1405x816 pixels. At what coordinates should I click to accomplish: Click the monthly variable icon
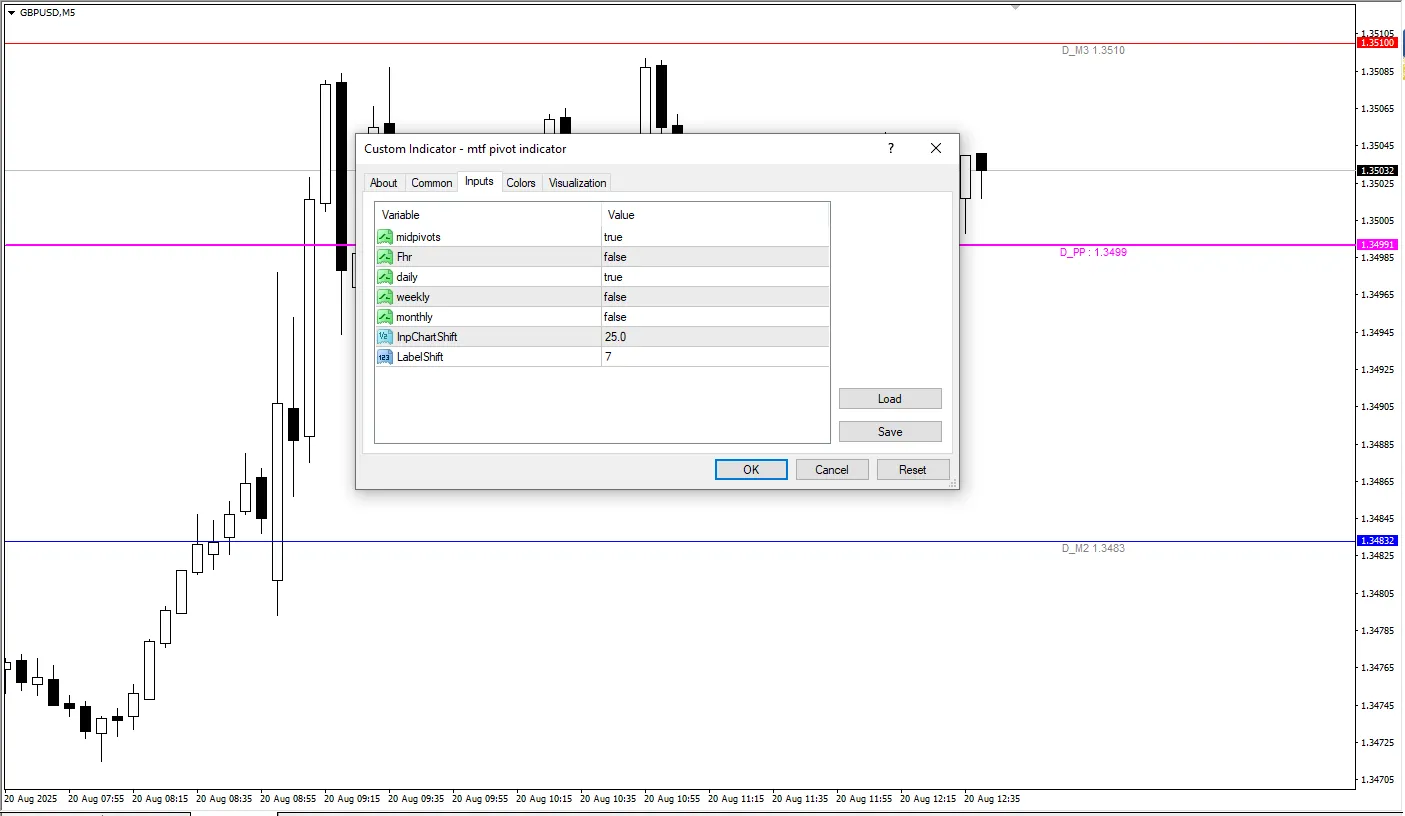[x=385, y=317]
